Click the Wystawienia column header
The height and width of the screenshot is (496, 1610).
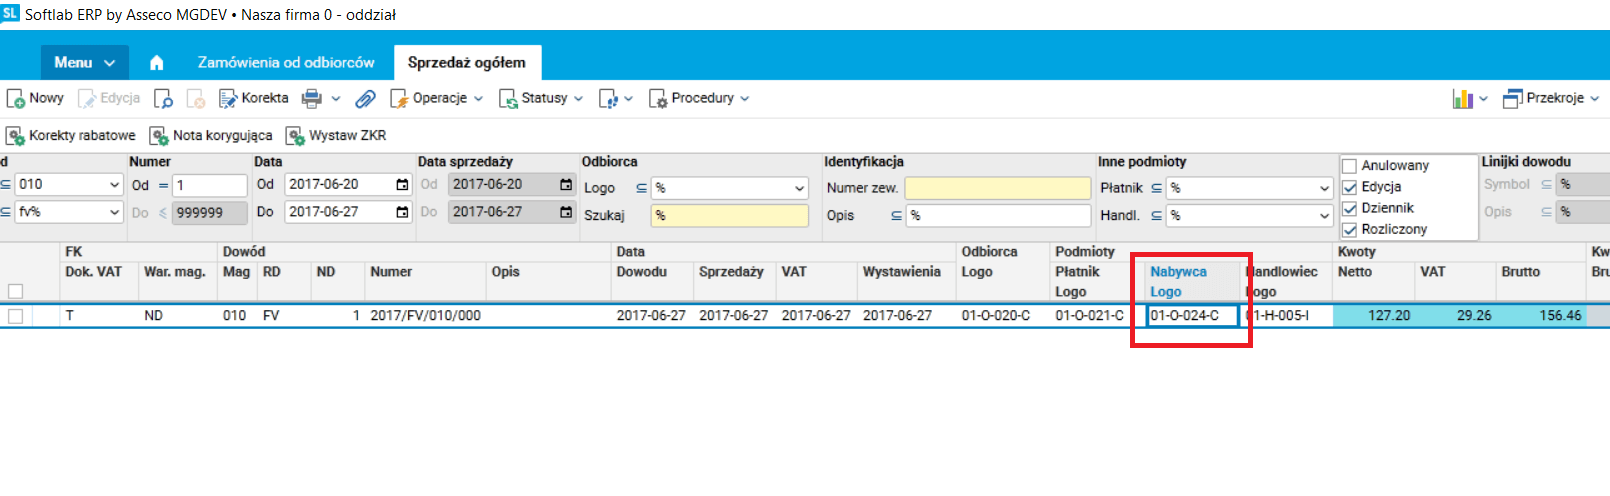pyautogui.click(x=901, y=272)
